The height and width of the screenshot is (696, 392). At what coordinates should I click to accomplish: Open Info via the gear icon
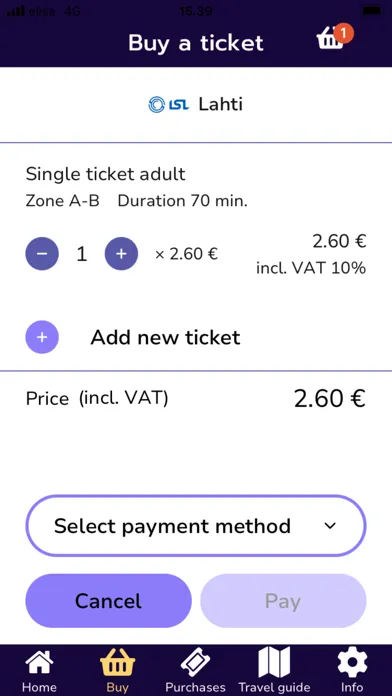point(352,663)
